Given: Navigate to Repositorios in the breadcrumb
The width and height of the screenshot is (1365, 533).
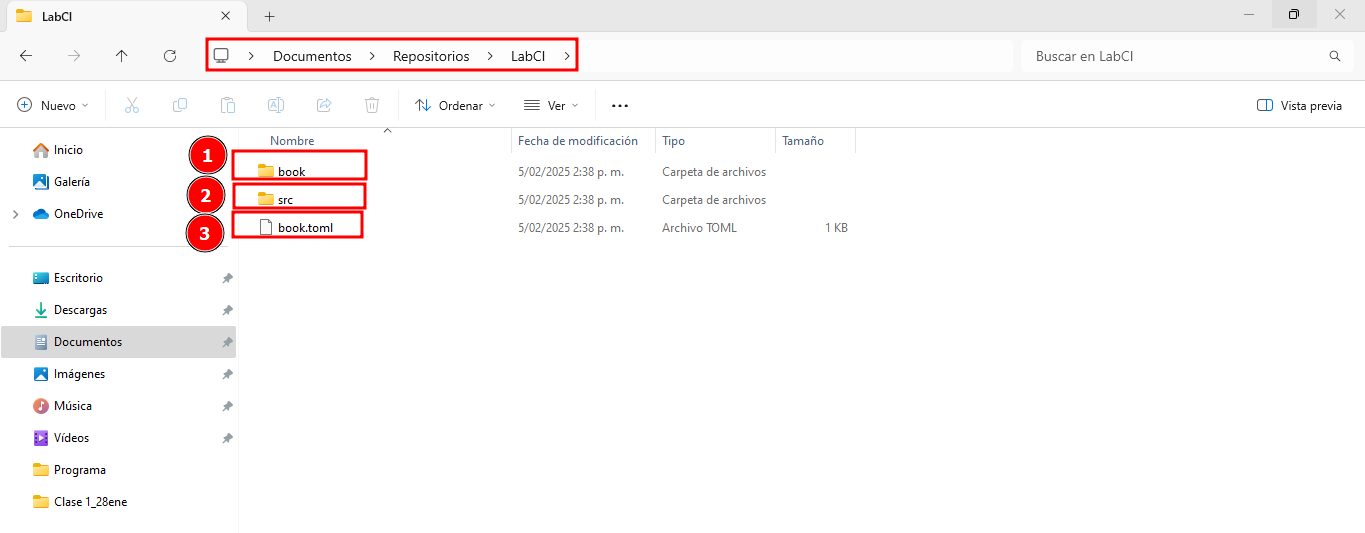Looking at the screenshot, I should click(431, 56).
